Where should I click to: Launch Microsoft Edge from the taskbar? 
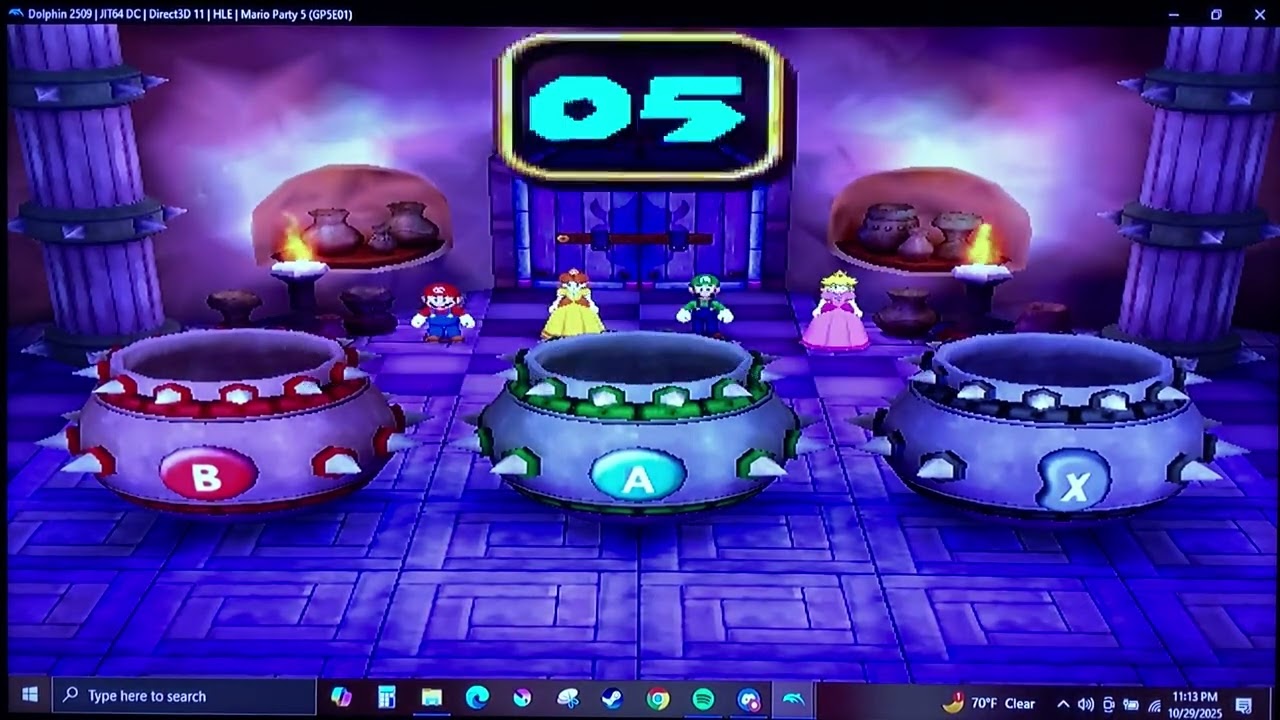(x=477, y=697)
